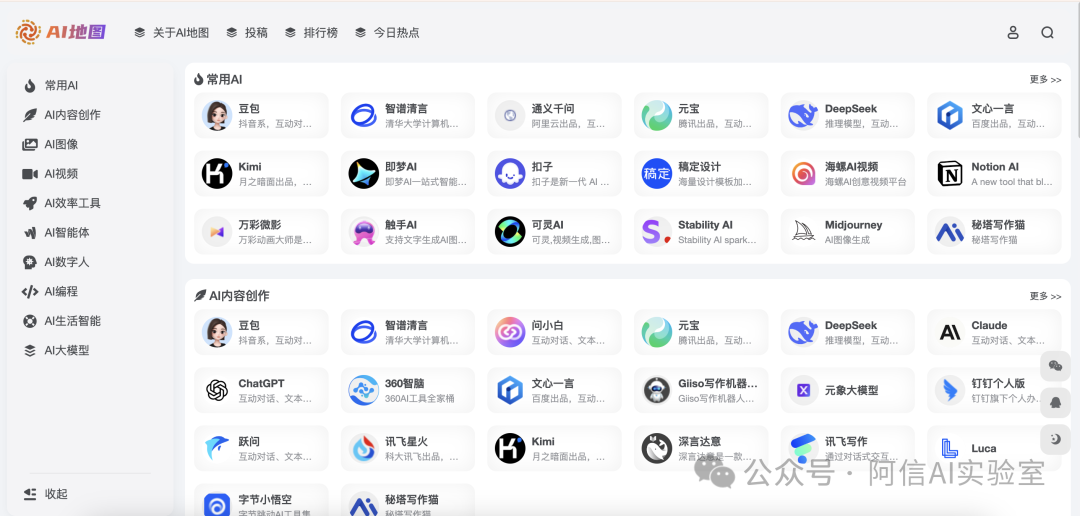
Task: Open 今日热点 menu item
Action: tap(387, 32)
